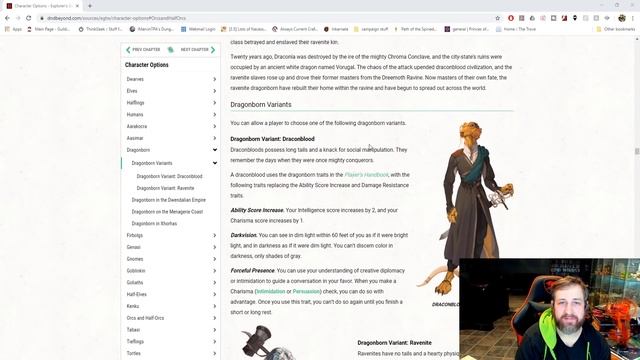Open the Persuasion skill link

pos(306,291)
